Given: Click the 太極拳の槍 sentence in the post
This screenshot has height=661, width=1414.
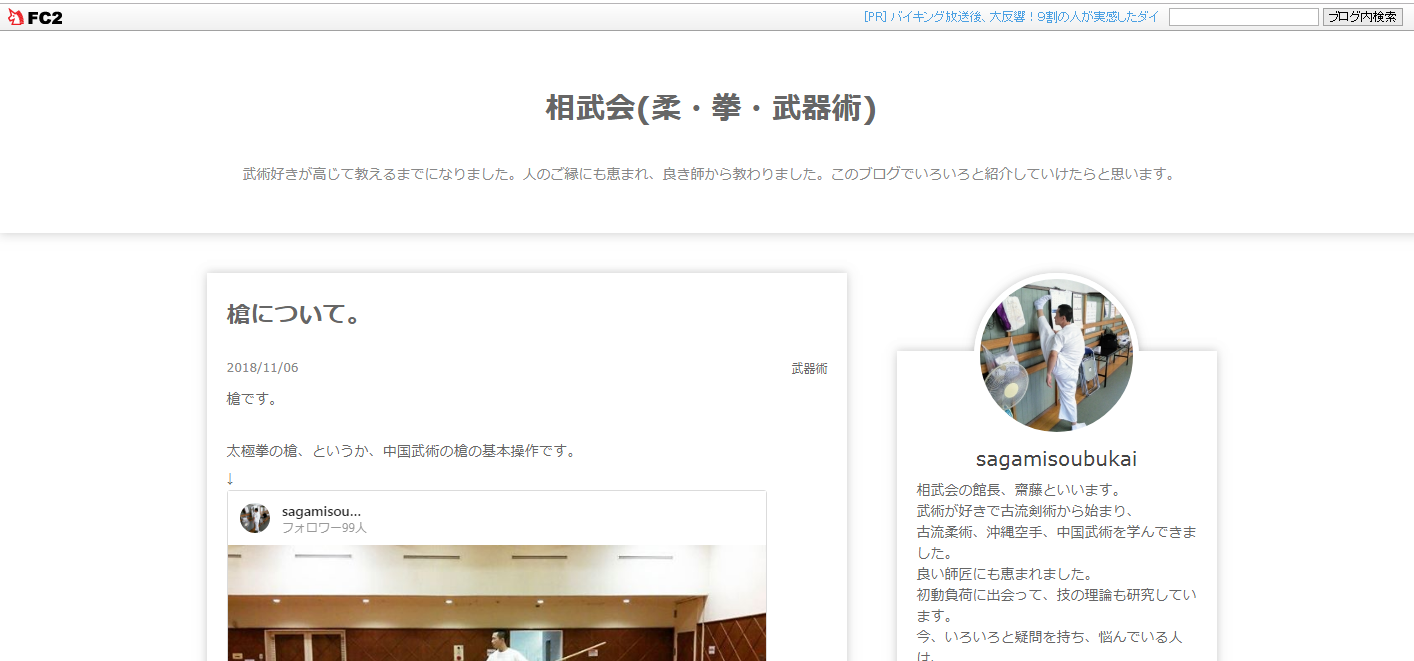Looking at the screenshot, I should click(x=401, y=451).
